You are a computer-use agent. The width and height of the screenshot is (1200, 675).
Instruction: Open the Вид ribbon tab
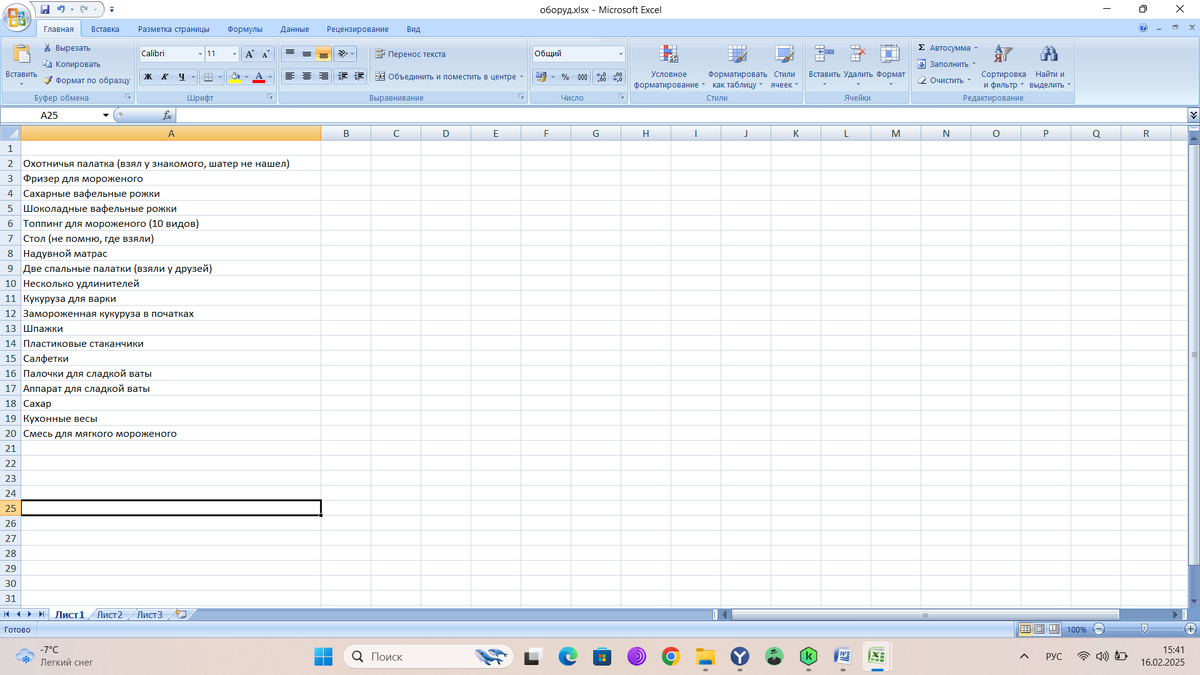tap(413, 29)
